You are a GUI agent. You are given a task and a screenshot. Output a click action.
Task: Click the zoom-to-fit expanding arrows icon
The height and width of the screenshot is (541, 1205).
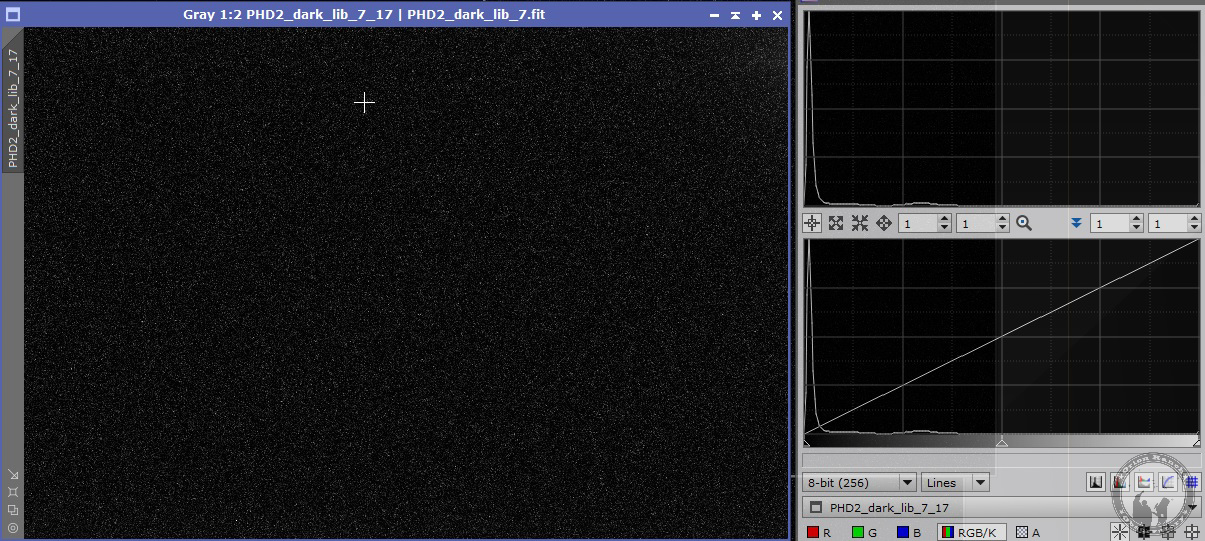[x=836, y=224]
